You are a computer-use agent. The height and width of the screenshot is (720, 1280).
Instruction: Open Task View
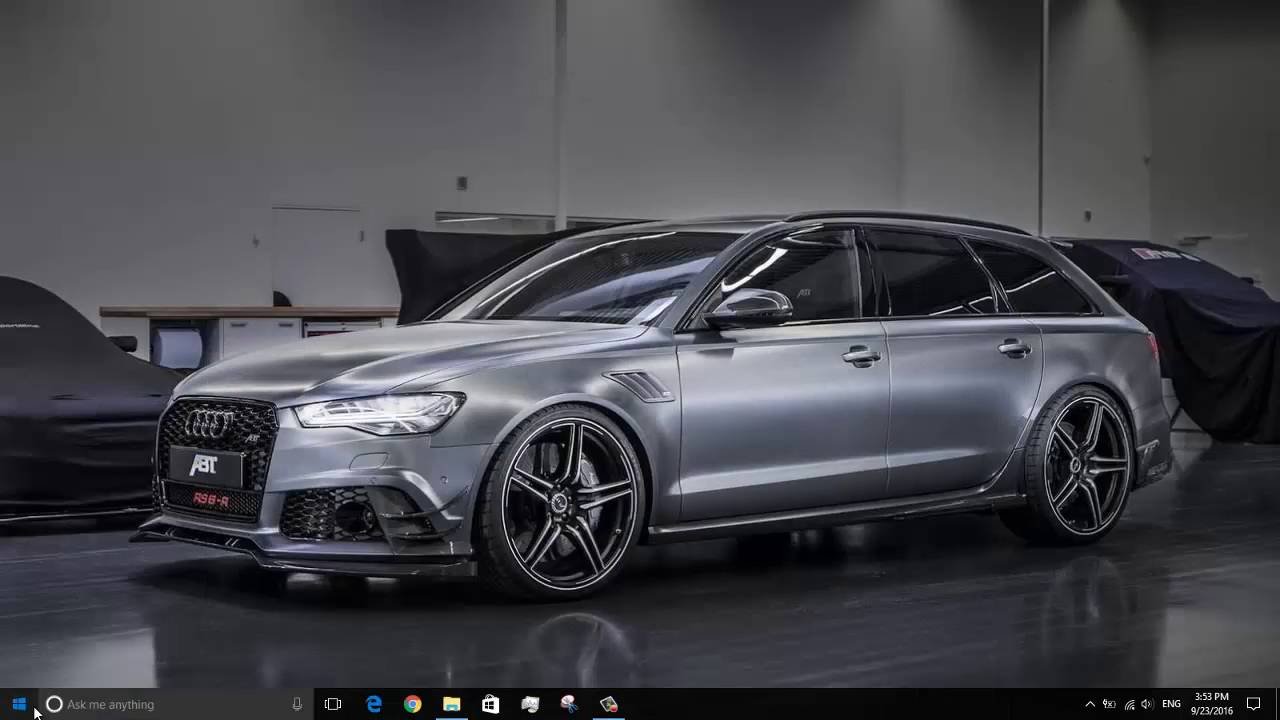[333, 704]
